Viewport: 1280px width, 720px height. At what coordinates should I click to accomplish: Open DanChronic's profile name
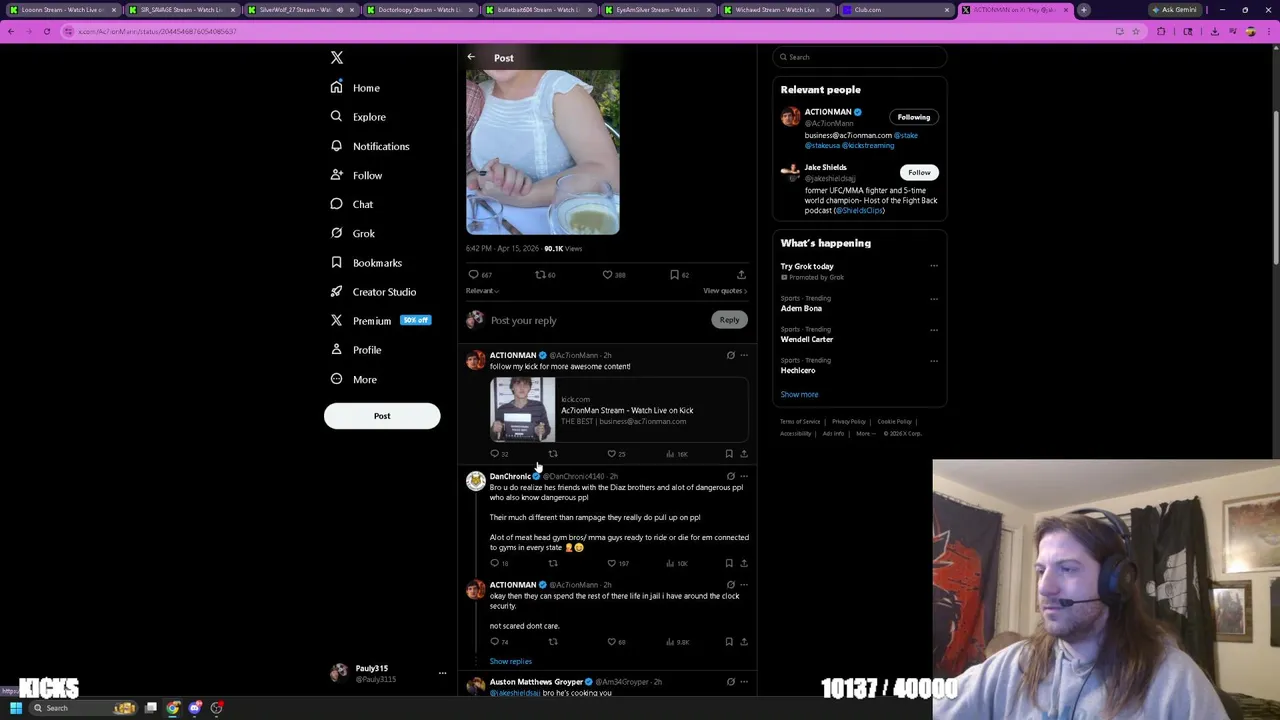click(x=510, y=477)
